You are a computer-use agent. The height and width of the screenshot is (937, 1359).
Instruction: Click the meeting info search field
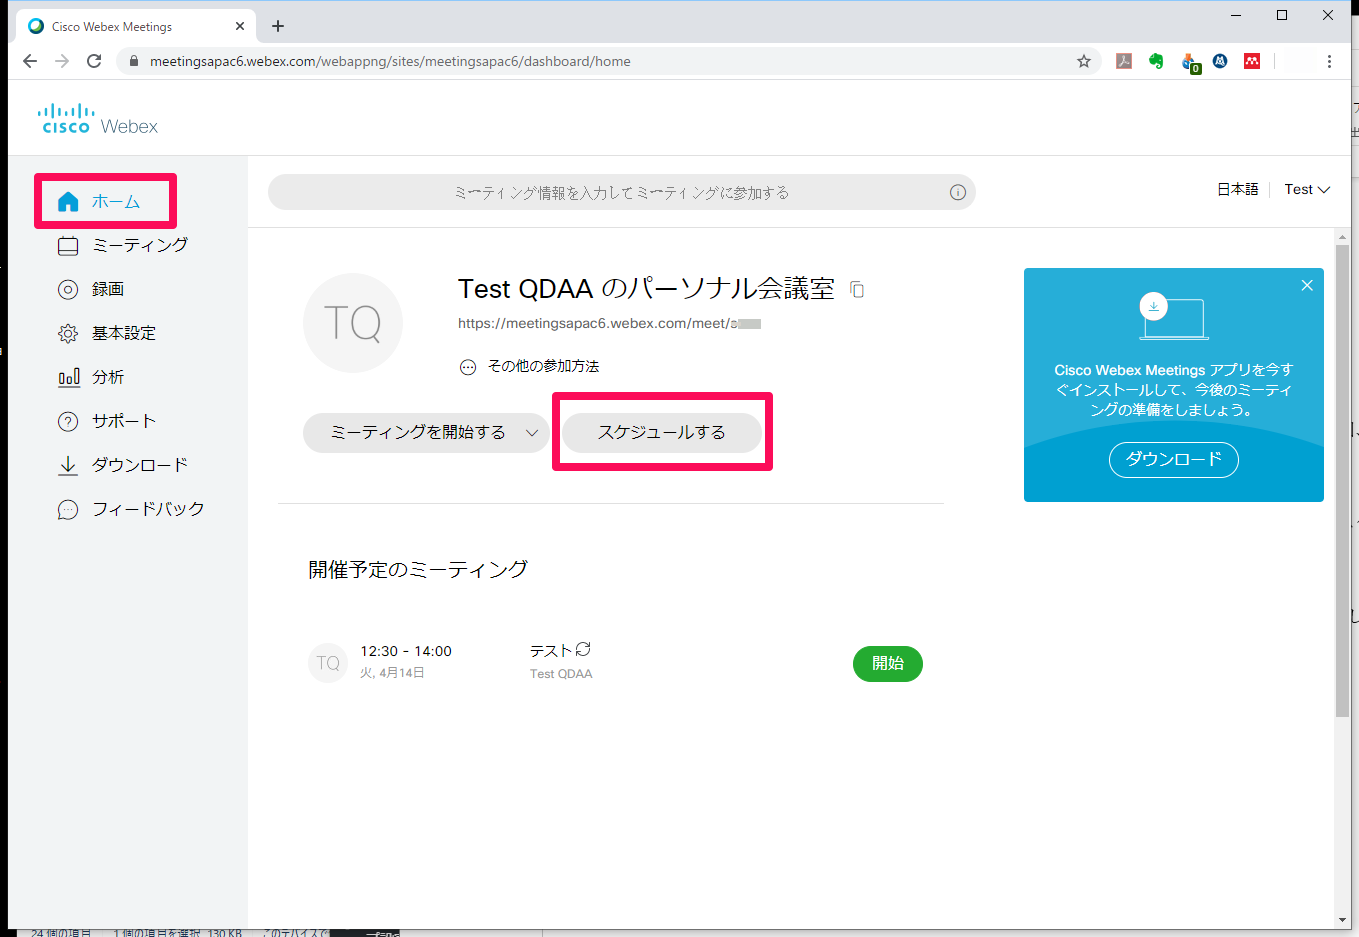pos(621,192)
